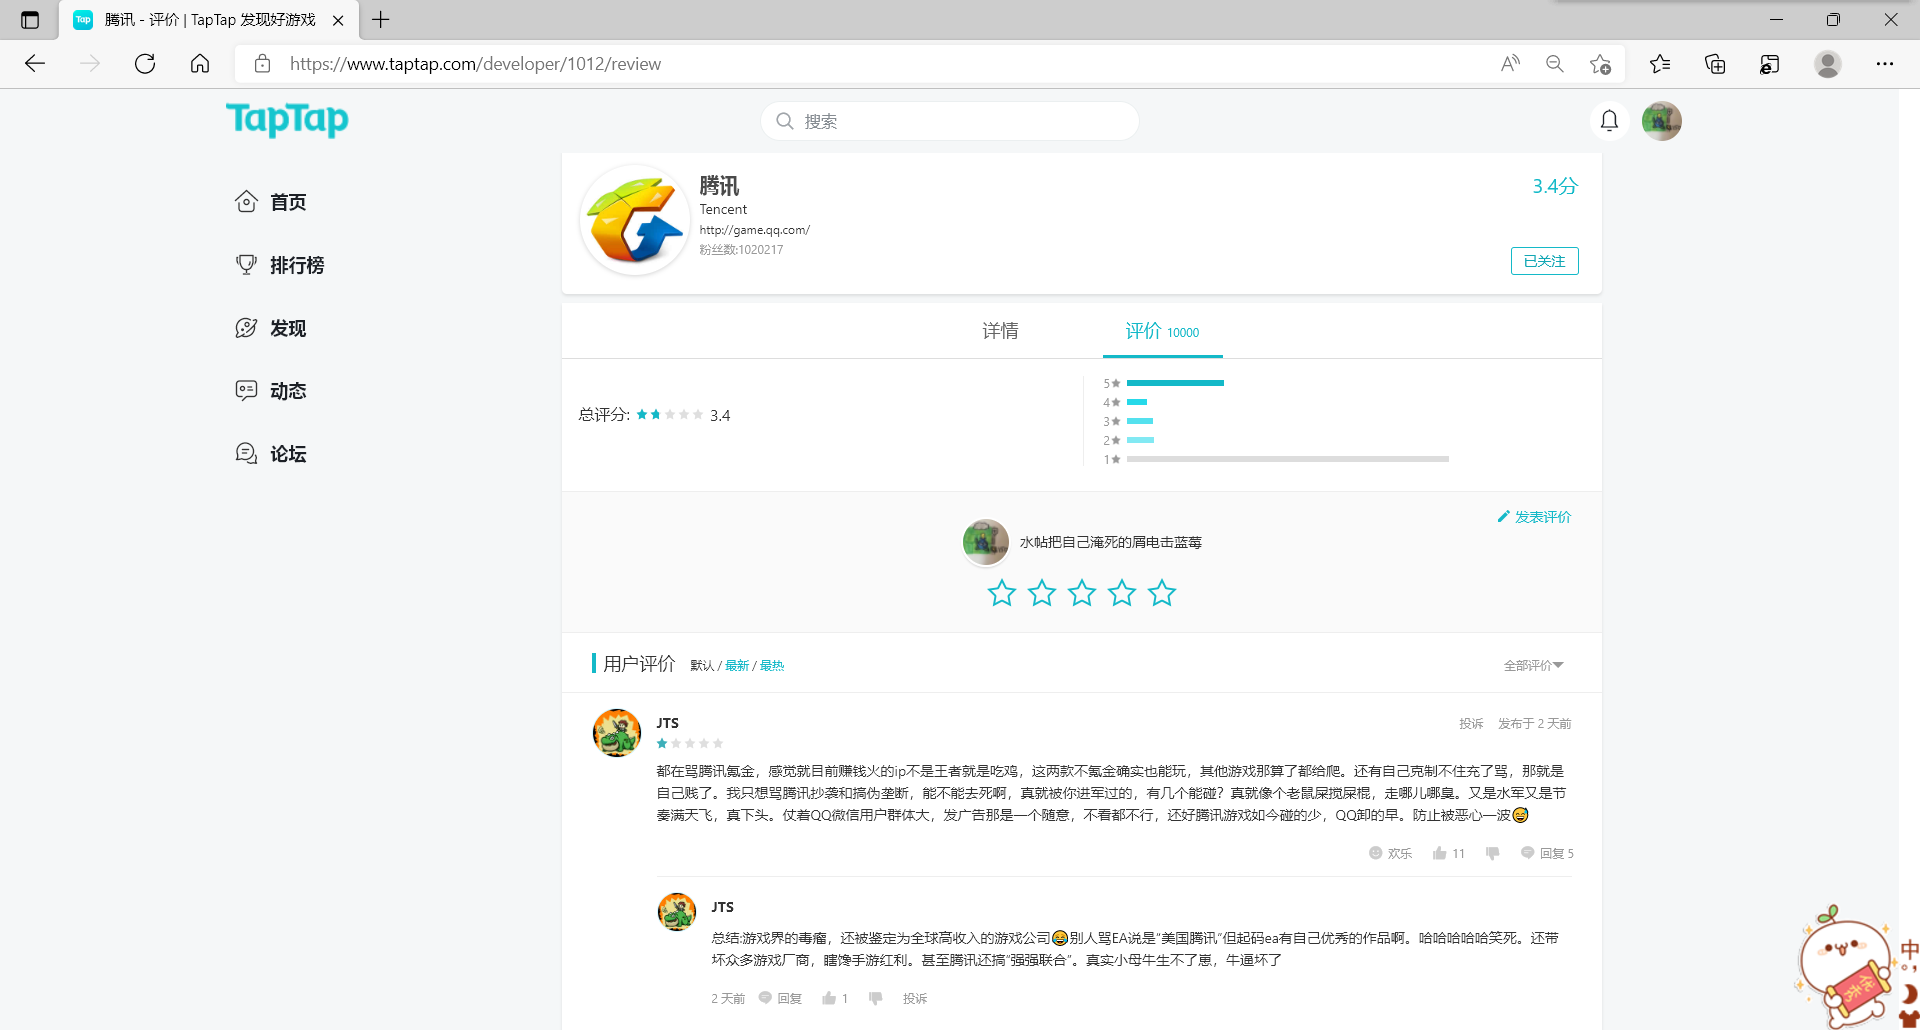Screen dimensions: 1920x1030
Task: Like the sub-comment with 1 like
Action: (x=835, y=998)
